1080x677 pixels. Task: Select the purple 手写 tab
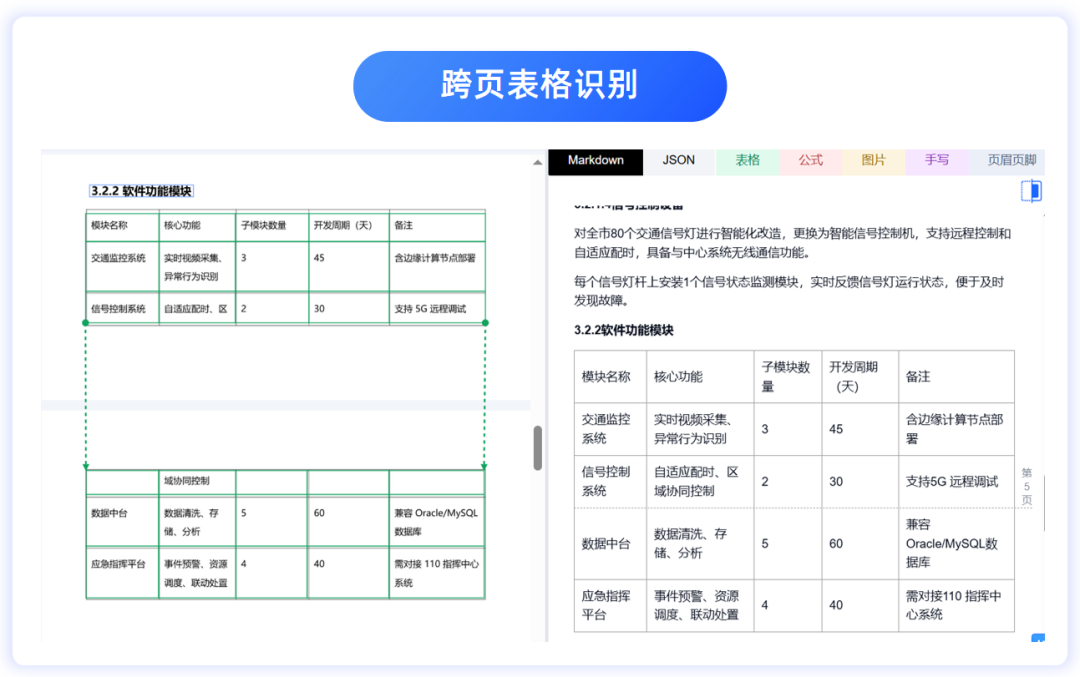click(x=937, y=160)
